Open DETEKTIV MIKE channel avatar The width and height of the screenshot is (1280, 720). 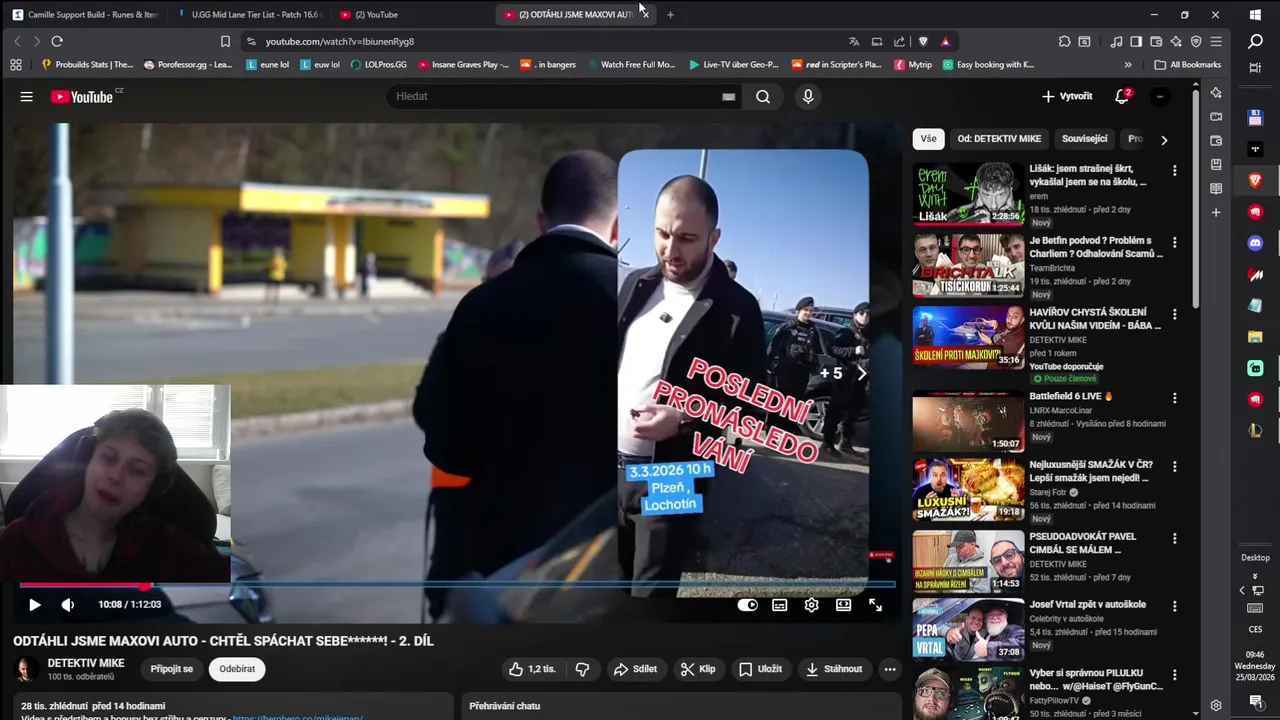[x=27, y=669]
